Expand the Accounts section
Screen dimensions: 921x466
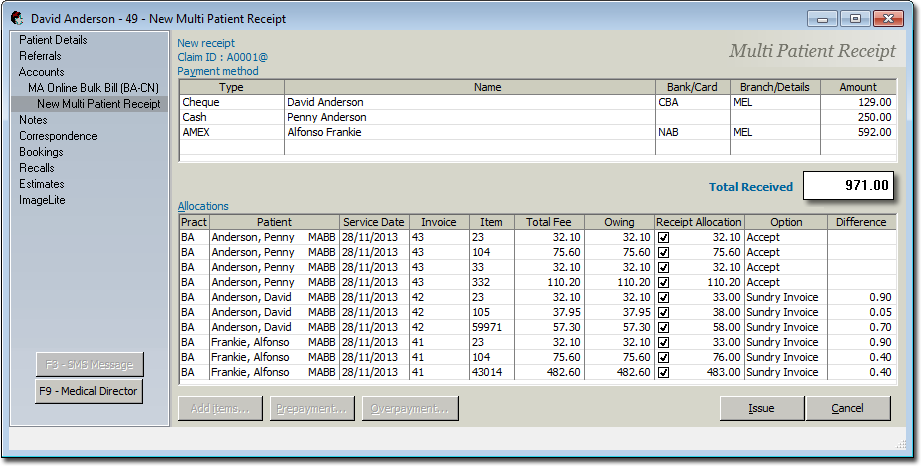[41, 72]
